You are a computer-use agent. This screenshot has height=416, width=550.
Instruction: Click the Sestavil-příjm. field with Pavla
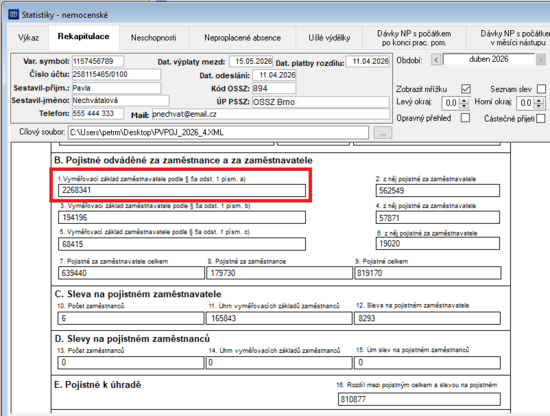pos(116,88)
